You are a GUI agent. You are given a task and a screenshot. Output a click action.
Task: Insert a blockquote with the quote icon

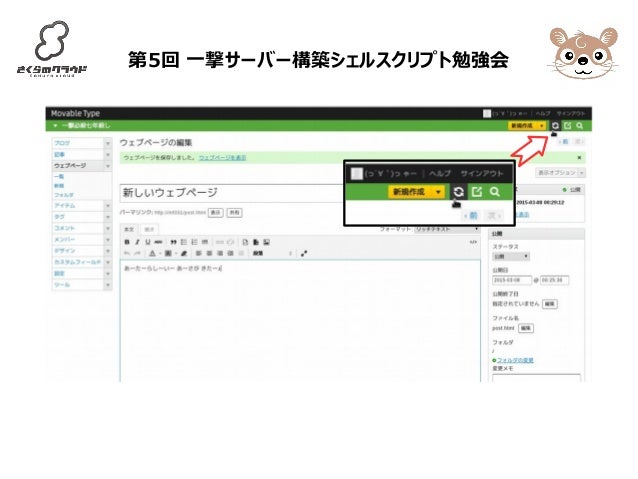click(173, 242)
